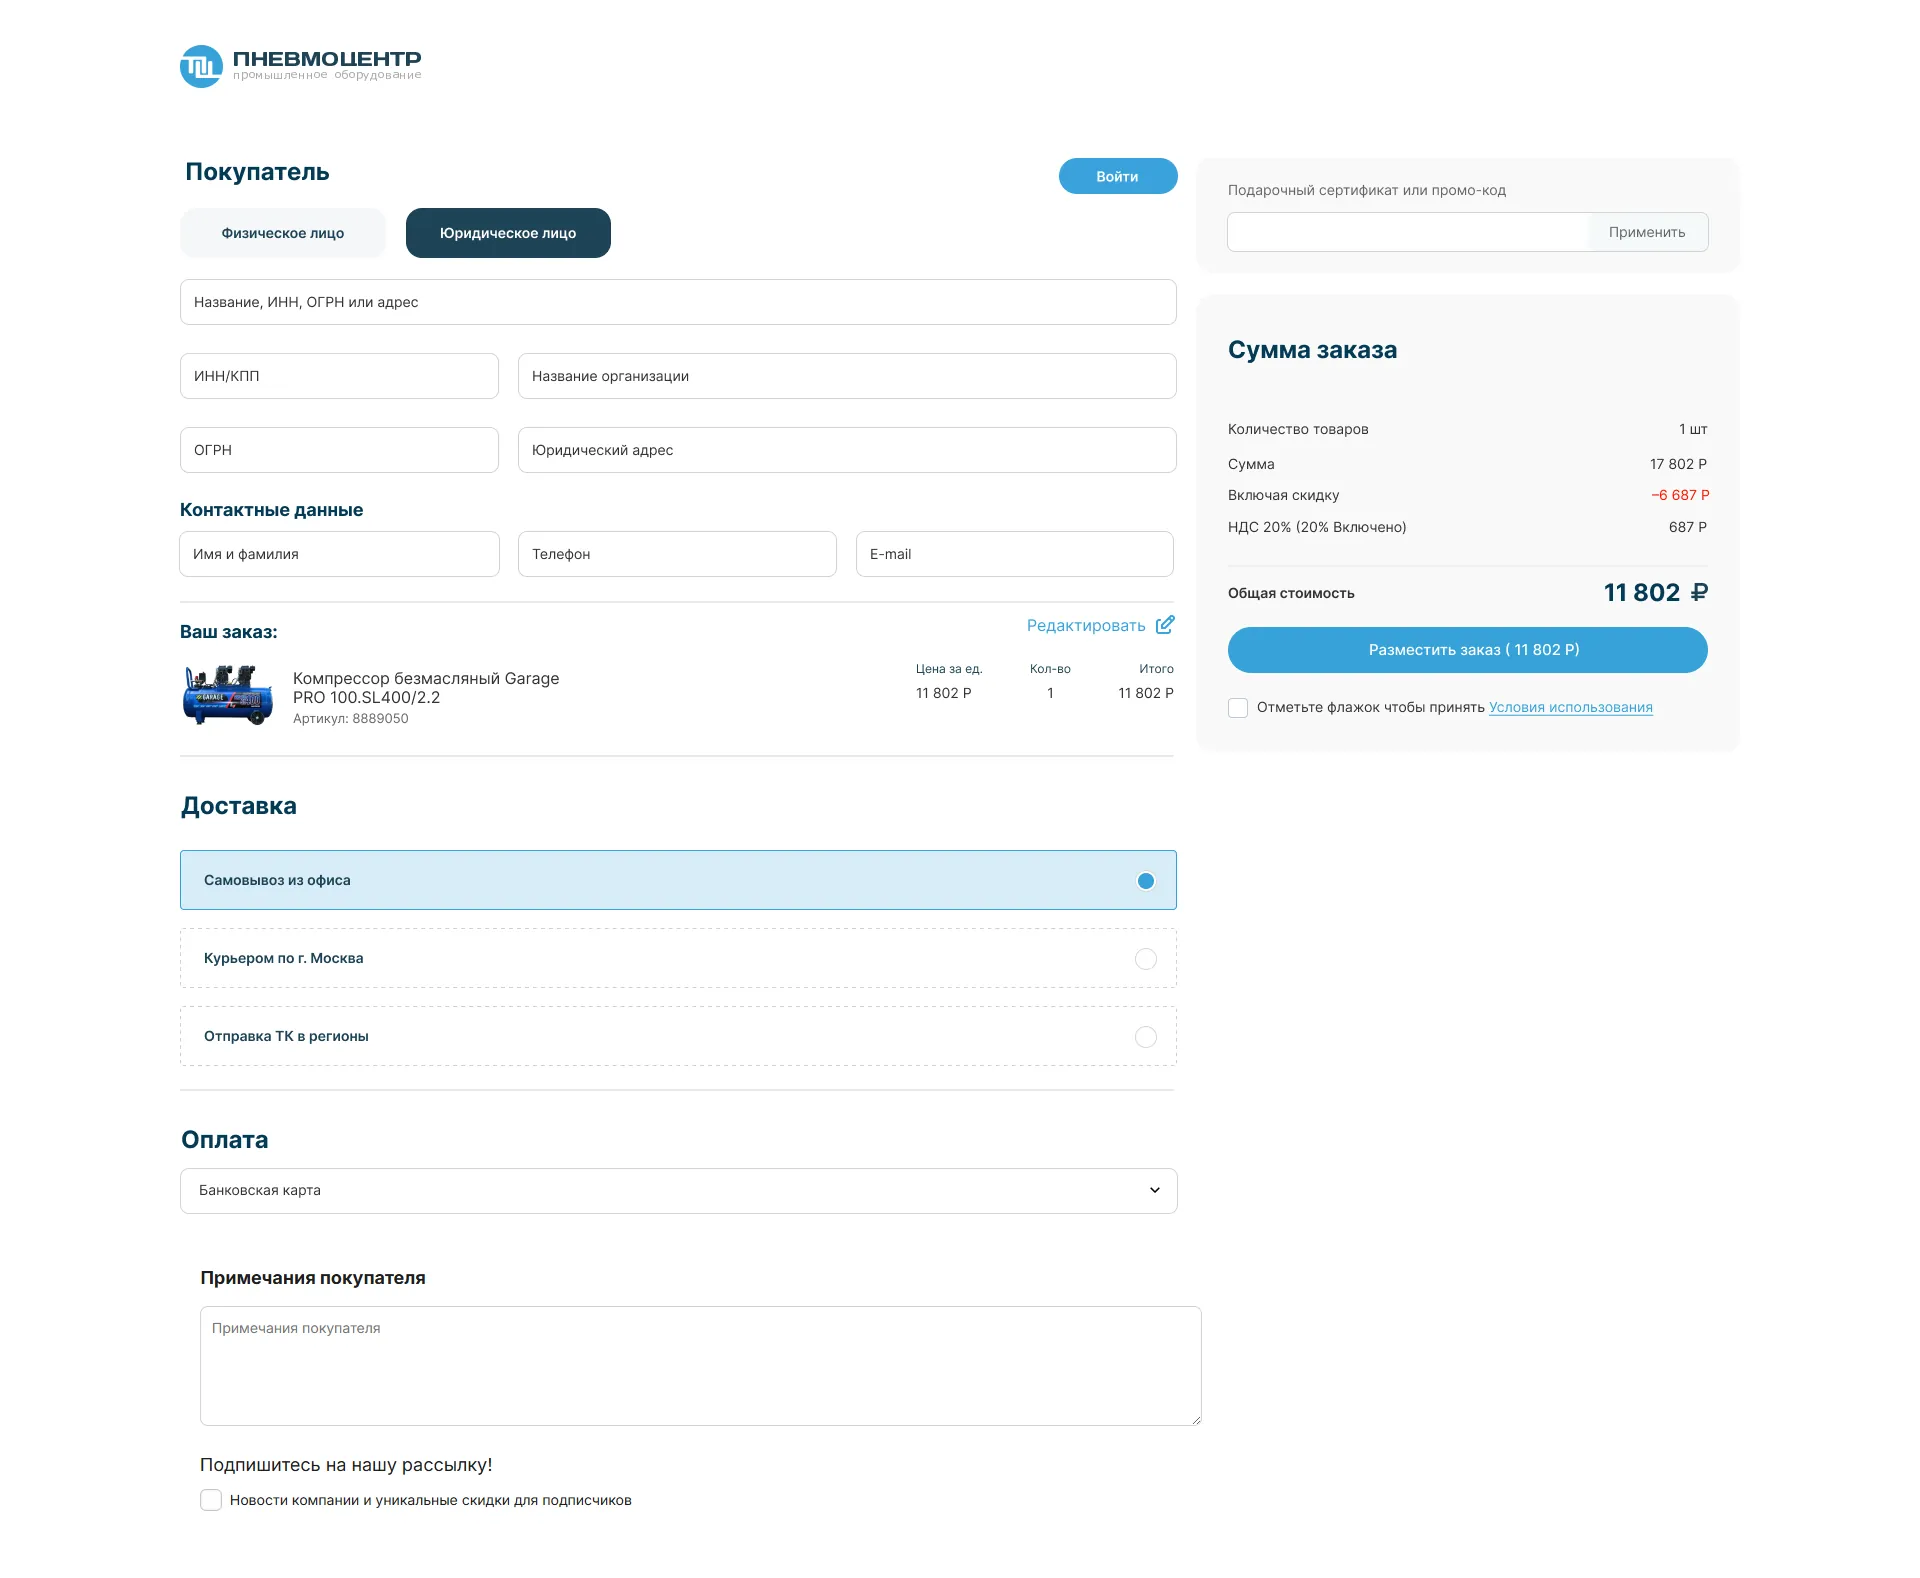
Task: Expand the Банковская карта payment dropdown
Action: tap(678, 1191)
